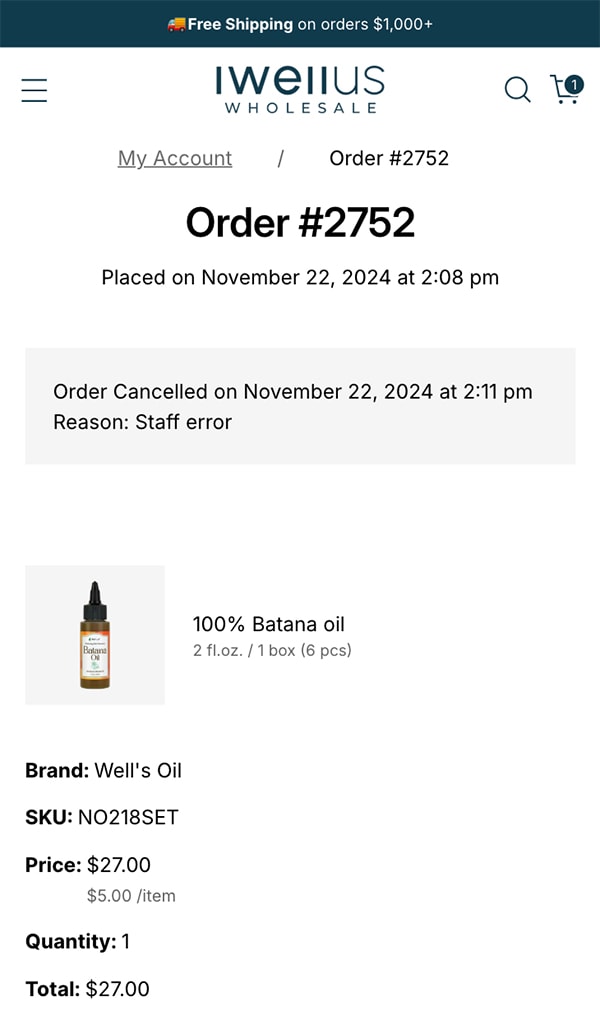600x1016 pixels.
Task: Click the order placed date text
Action: (300, 277)
